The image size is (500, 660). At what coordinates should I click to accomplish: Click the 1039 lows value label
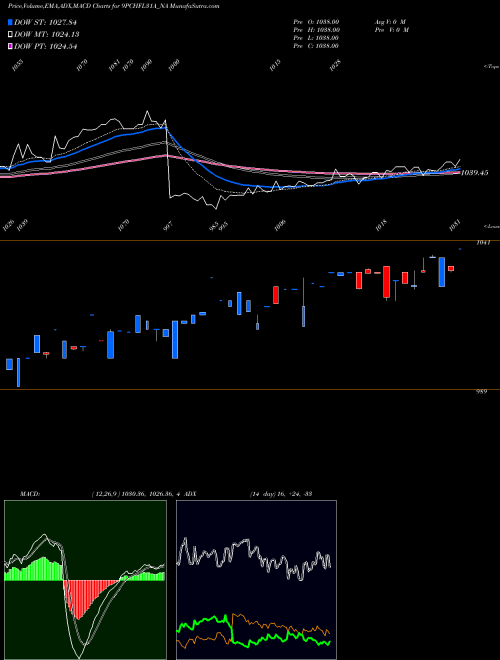pos(22,226)
